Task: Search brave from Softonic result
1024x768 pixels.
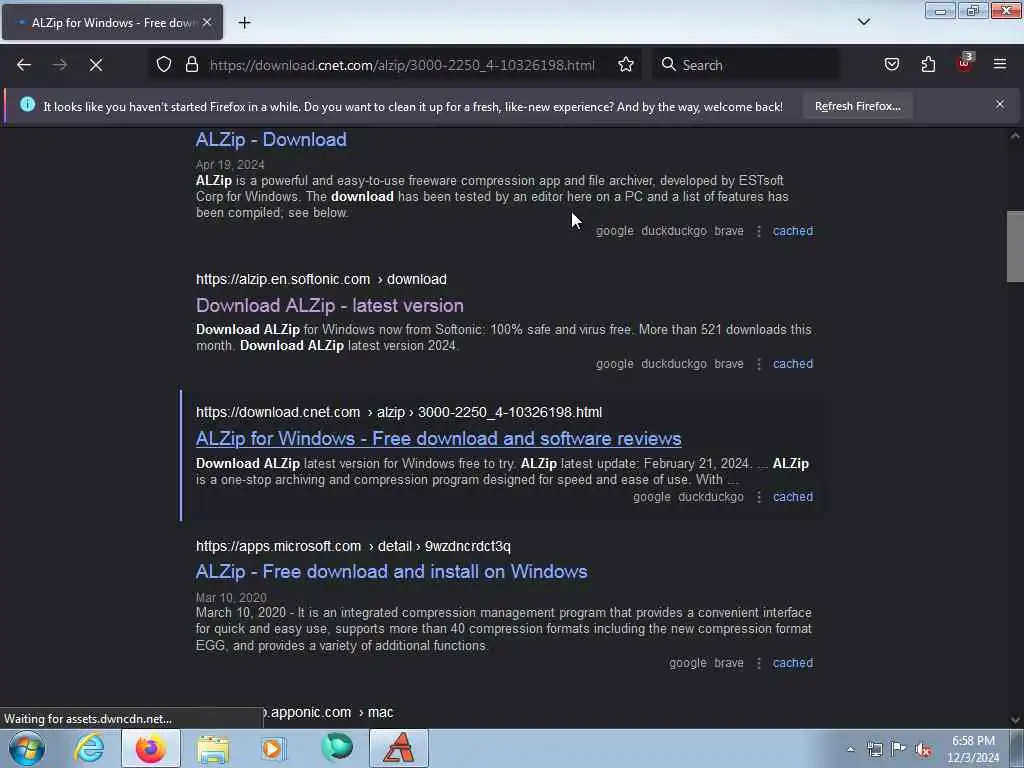Action: [x=729, y=364]
